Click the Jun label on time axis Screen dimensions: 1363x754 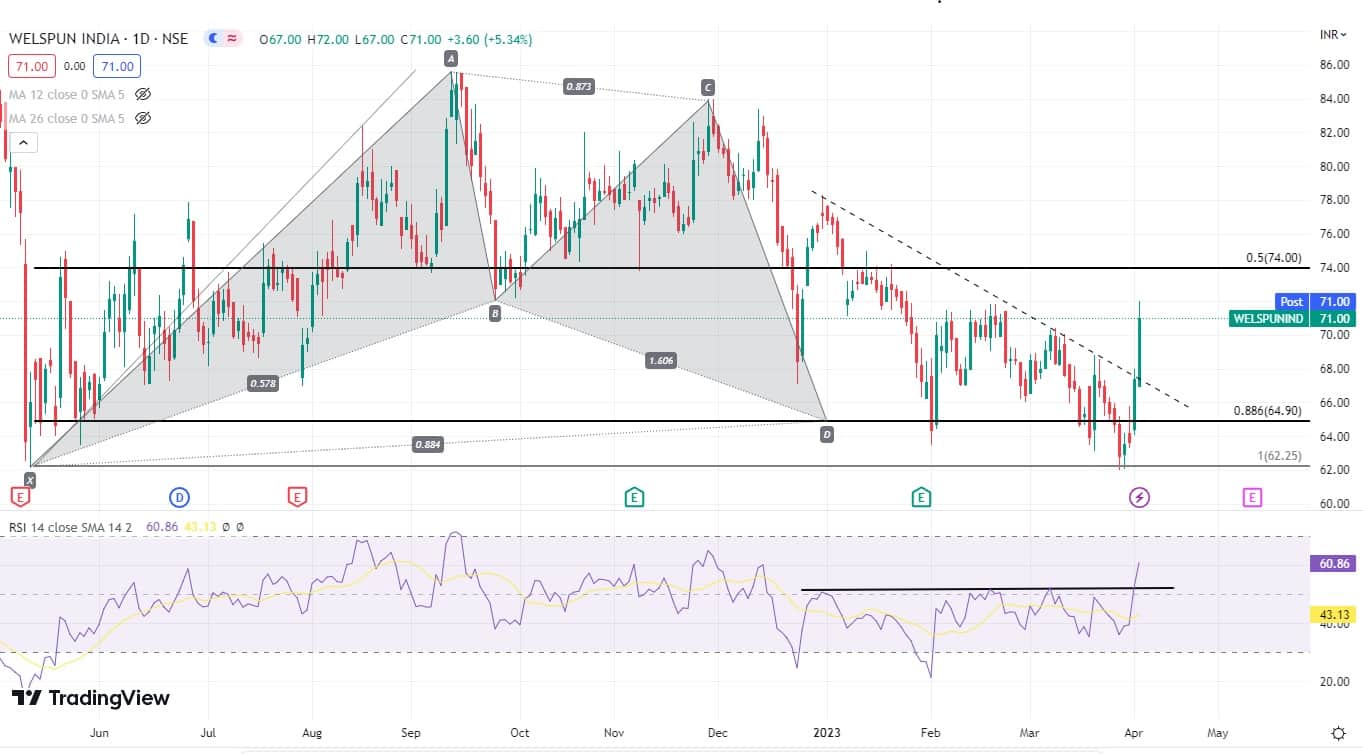(x=99, y=732)
